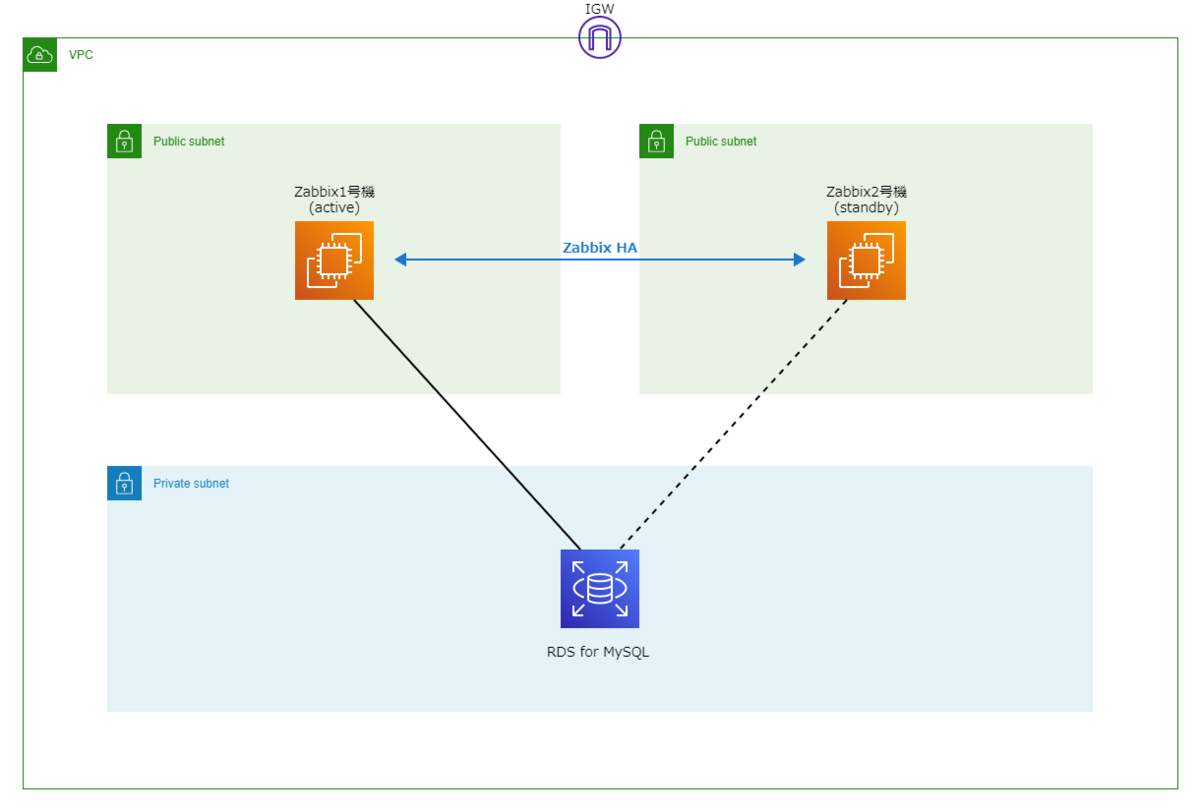This screenshot has width=1200, height=811.
Task: Select the solid line from active Zabbix to RDS
Action: pos(467,425)
